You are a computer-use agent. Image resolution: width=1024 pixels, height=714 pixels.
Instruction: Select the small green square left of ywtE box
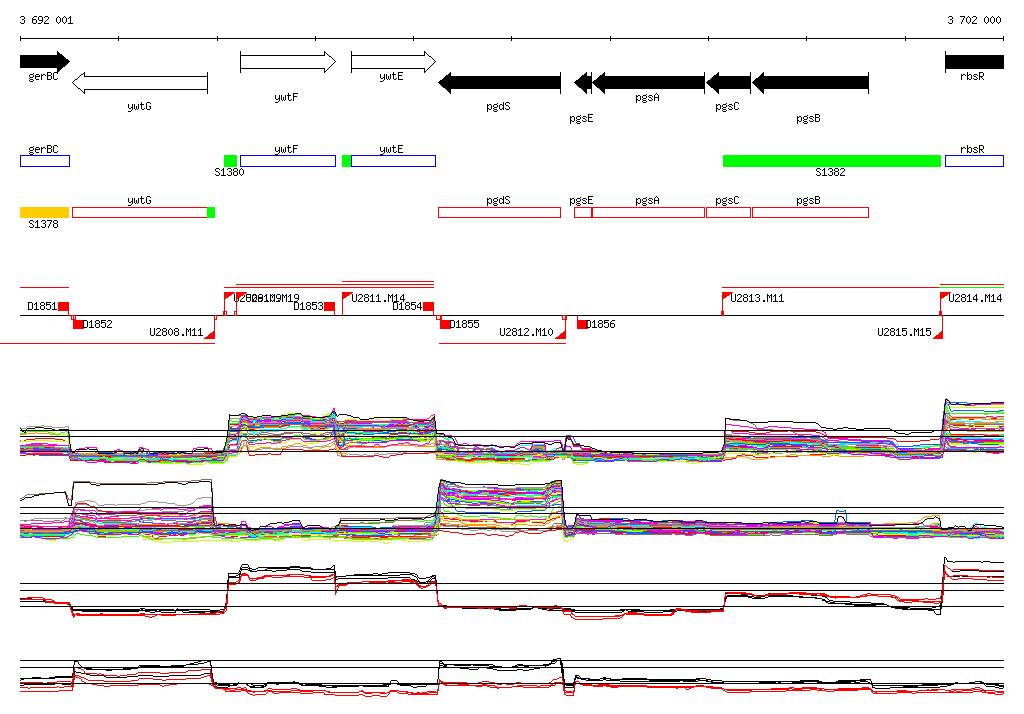[347, 161]
